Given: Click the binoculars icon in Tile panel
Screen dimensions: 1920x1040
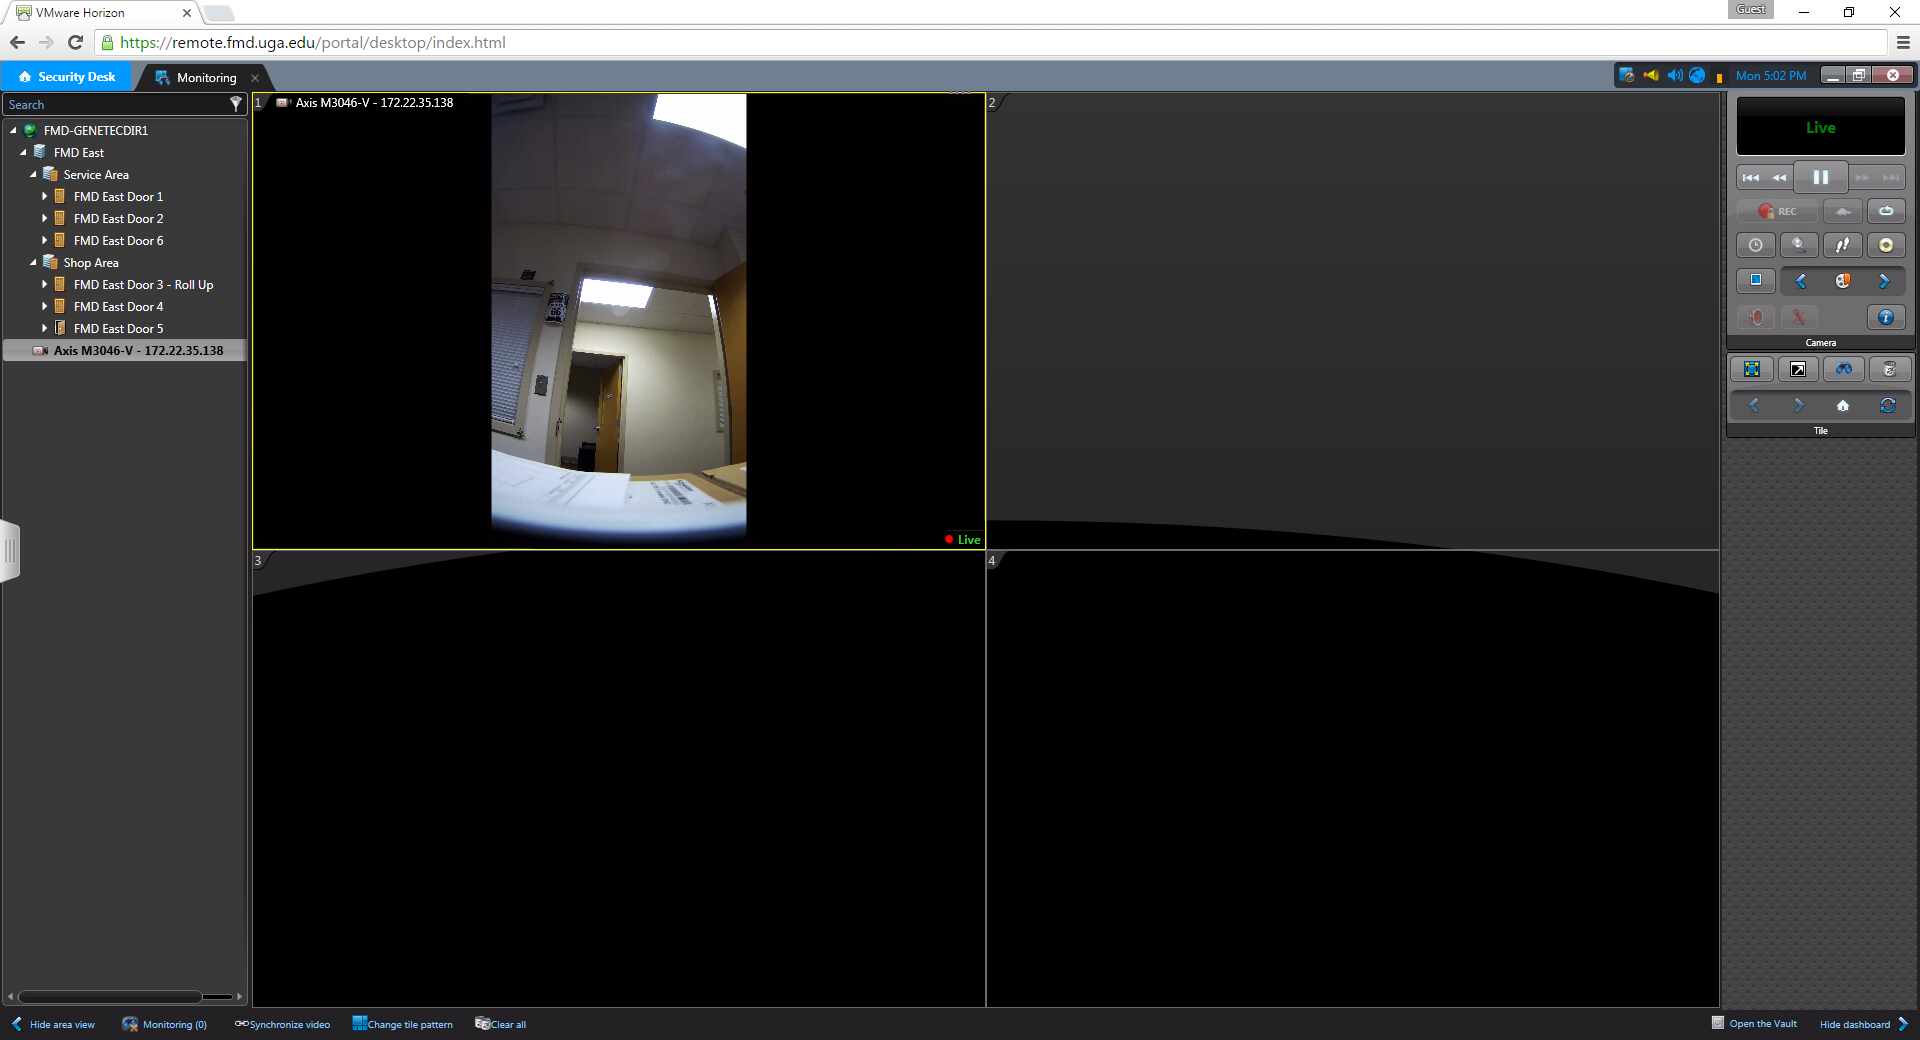Looking at the screenshot, I should [1843, 370].
